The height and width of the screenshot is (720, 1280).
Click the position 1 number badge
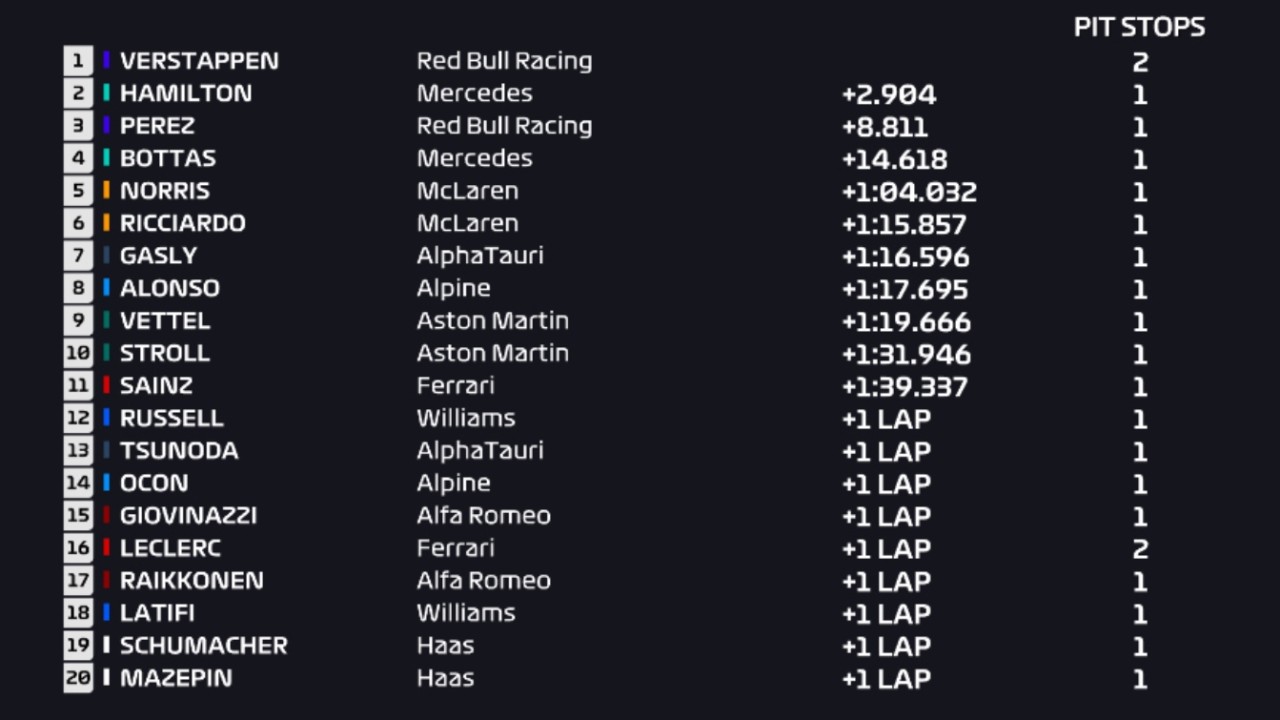pos(78,61)
